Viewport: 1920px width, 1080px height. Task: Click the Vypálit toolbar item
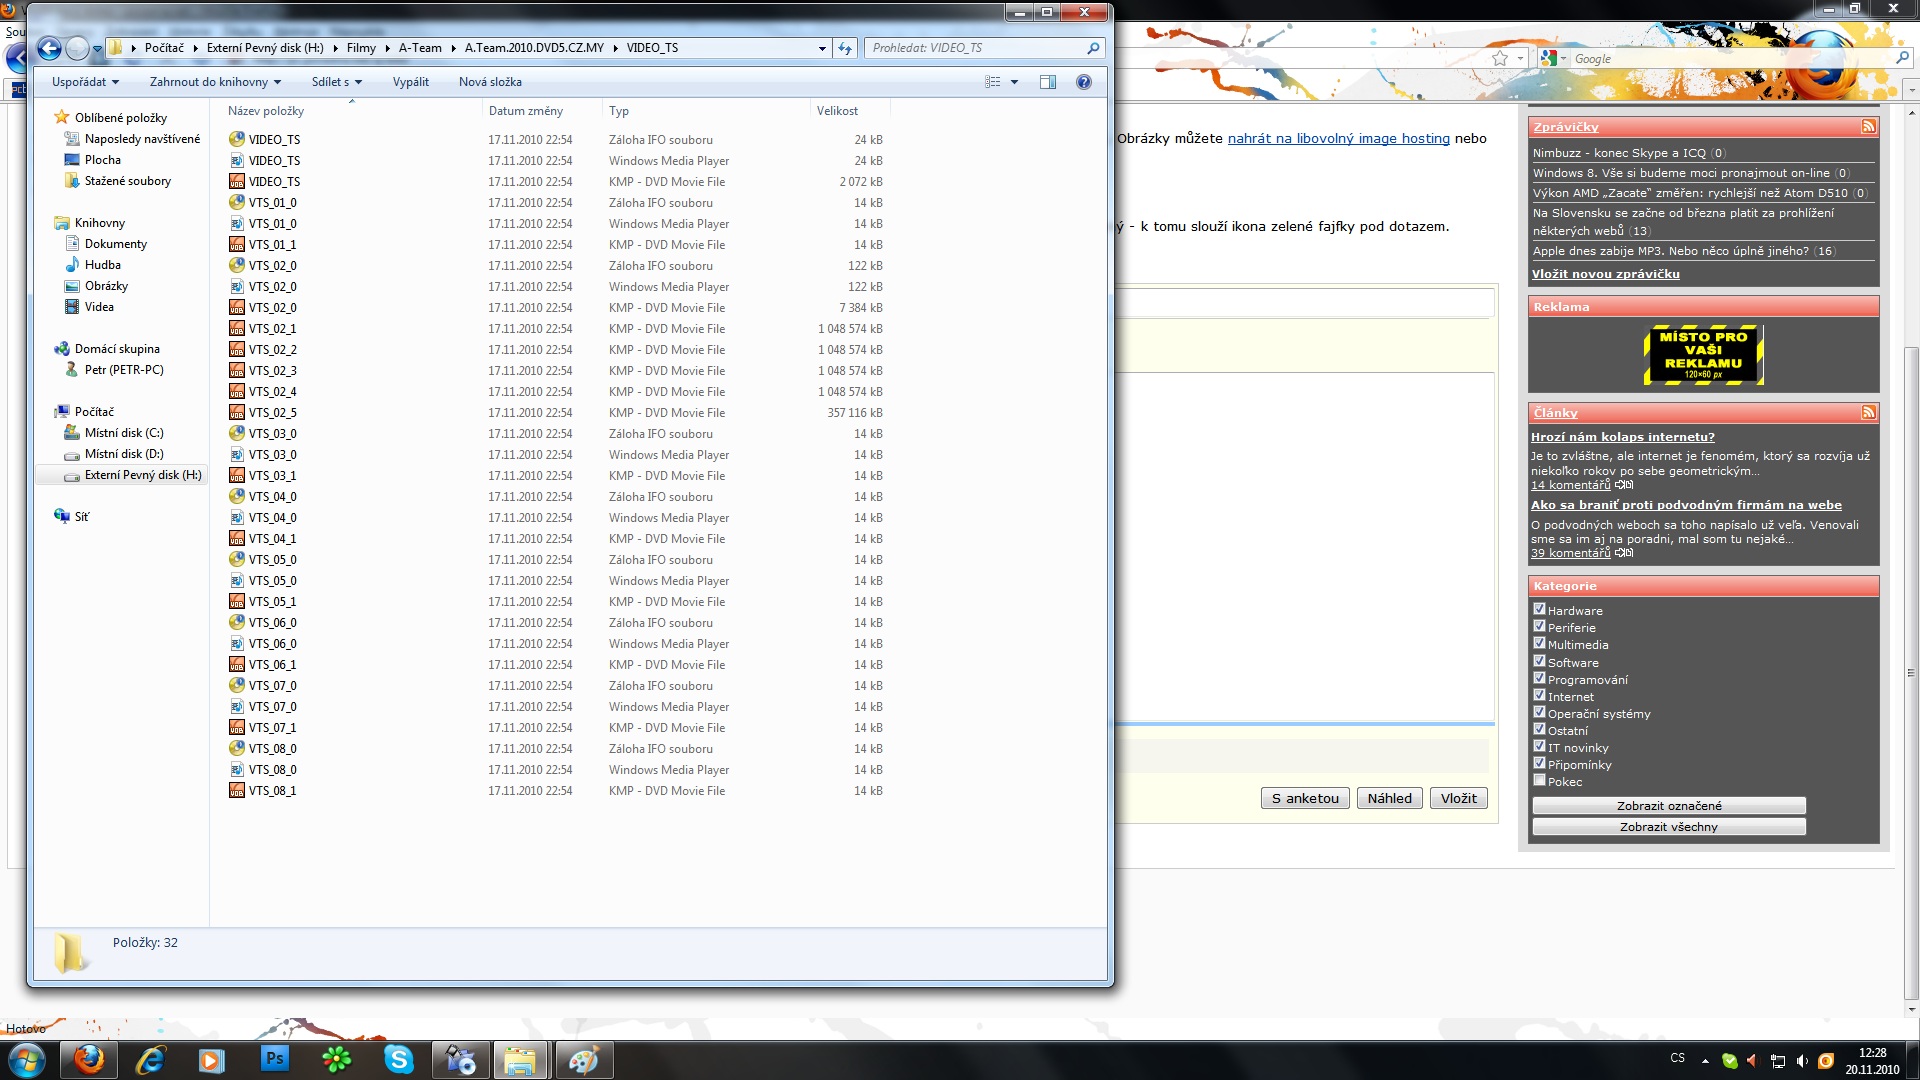click(x=410, y=82)
